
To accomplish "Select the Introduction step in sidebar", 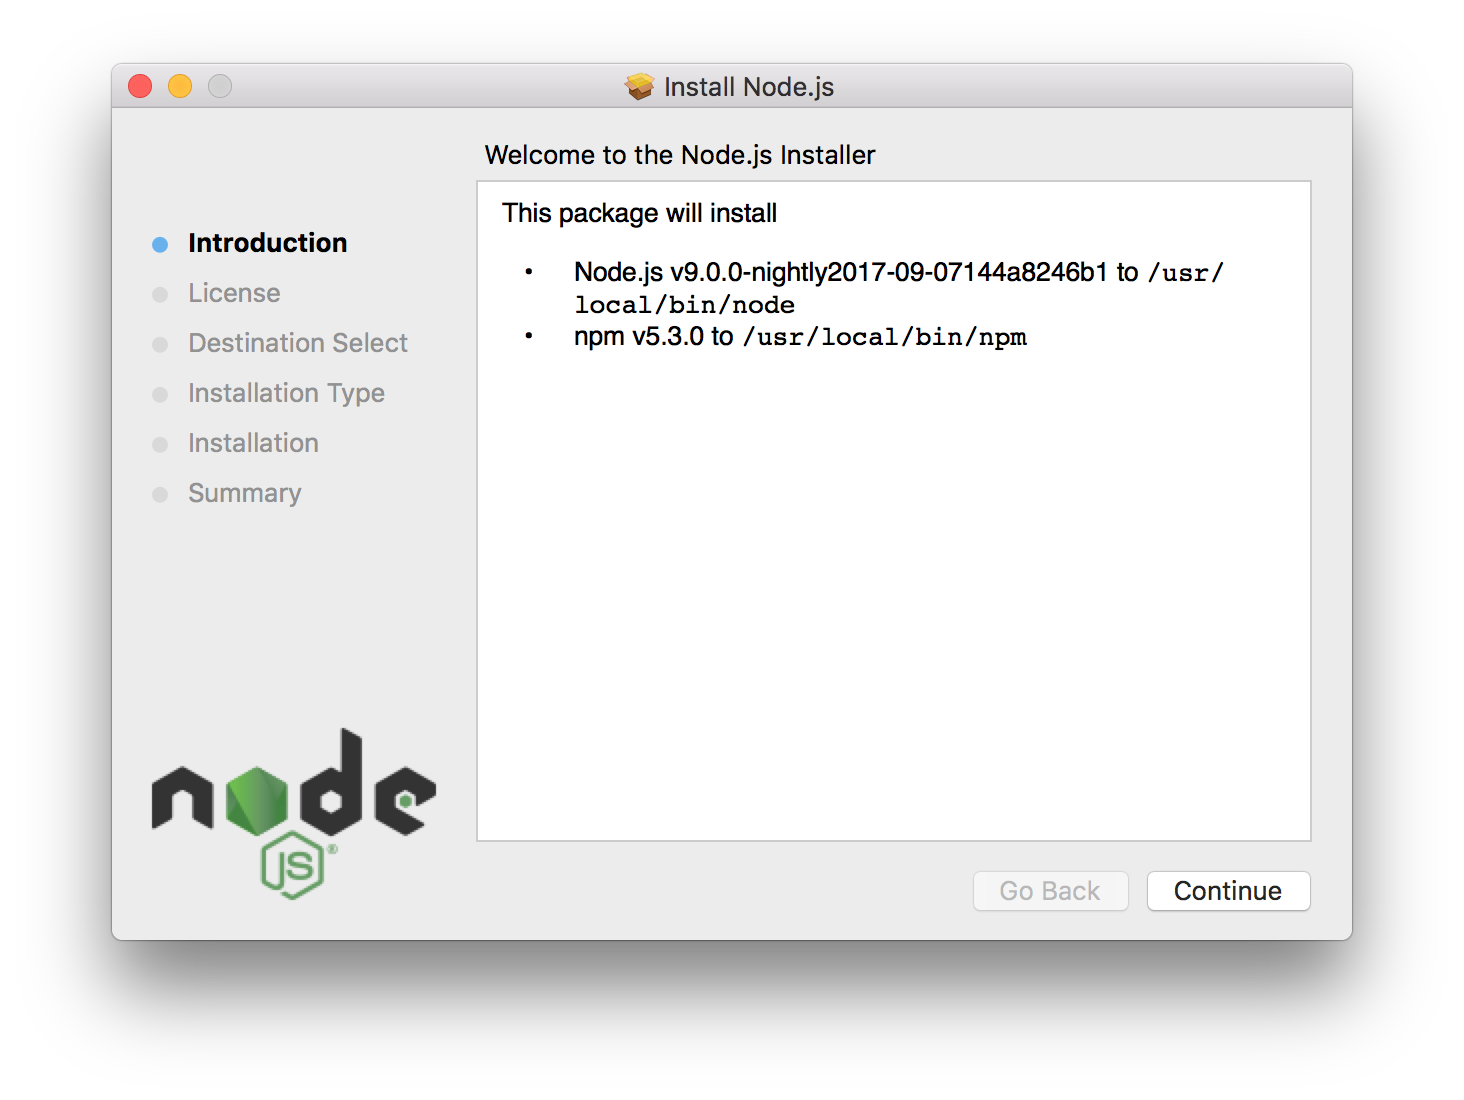I will coord(267,243).
